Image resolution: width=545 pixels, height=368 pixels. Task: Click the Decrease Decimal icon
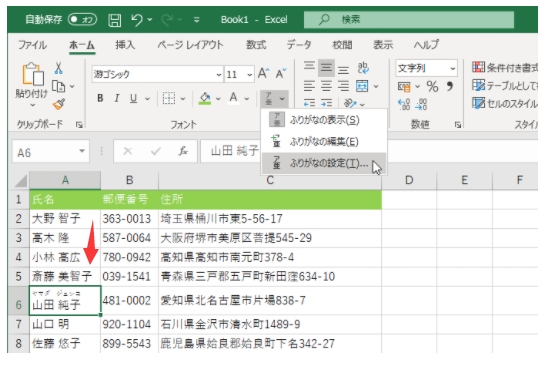[x=421, y=104]
